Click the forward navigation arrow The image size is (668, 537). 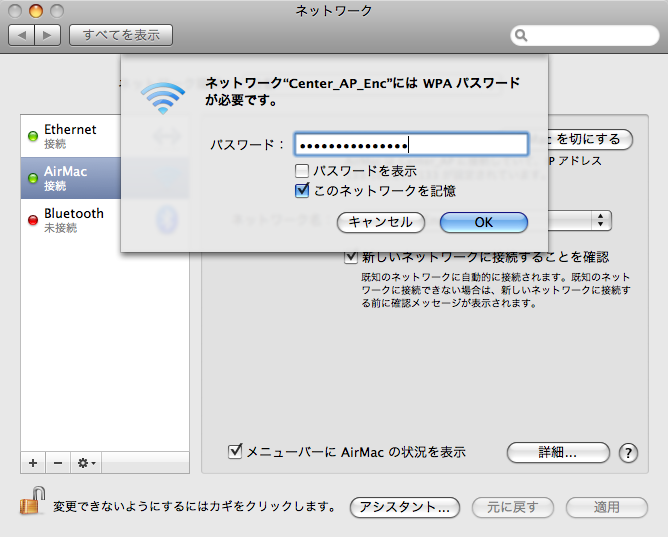tap(47, 35)
